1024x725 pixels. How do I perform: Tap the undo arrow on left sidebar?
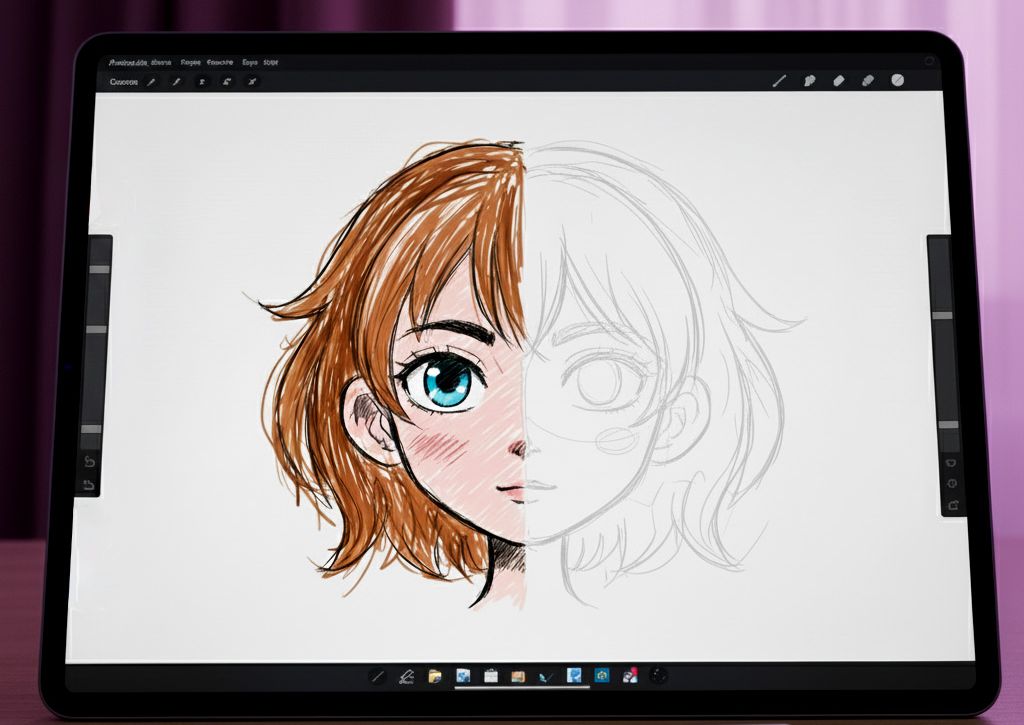(x=89, y=462)
